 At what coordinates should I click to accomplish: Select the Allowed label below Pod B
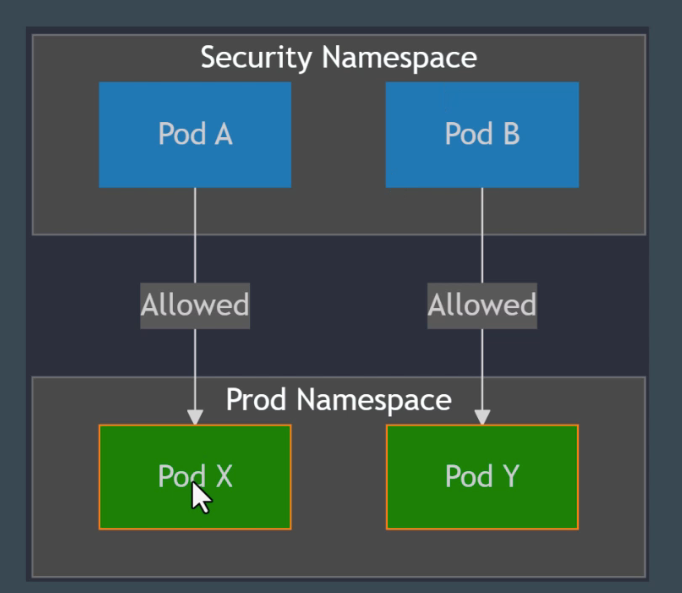(482, 305)
